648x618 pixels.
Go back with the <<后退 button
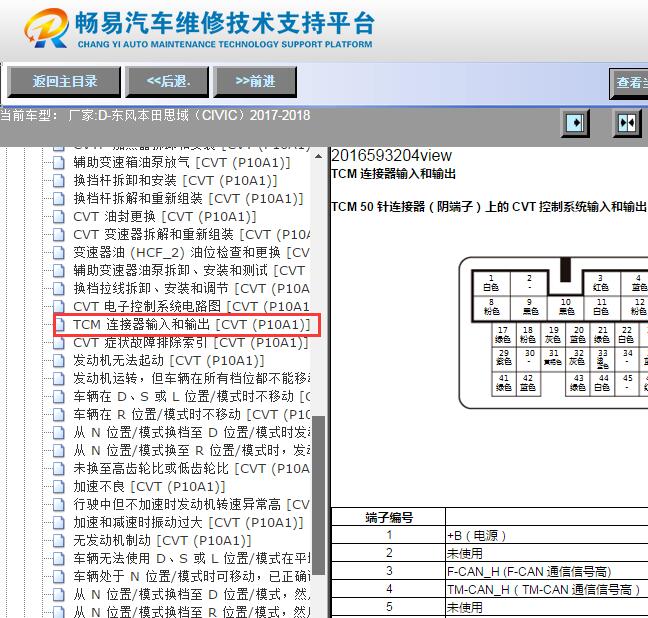pos(167,81)
